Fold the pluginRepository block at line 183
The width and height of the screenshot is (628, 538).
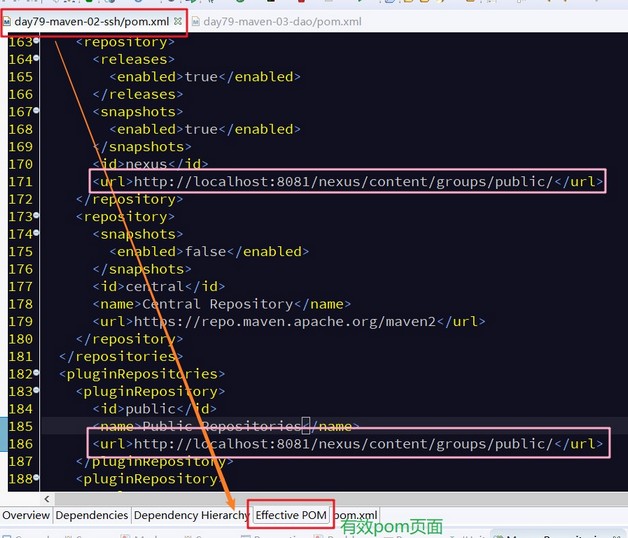(x=36, y=390)
